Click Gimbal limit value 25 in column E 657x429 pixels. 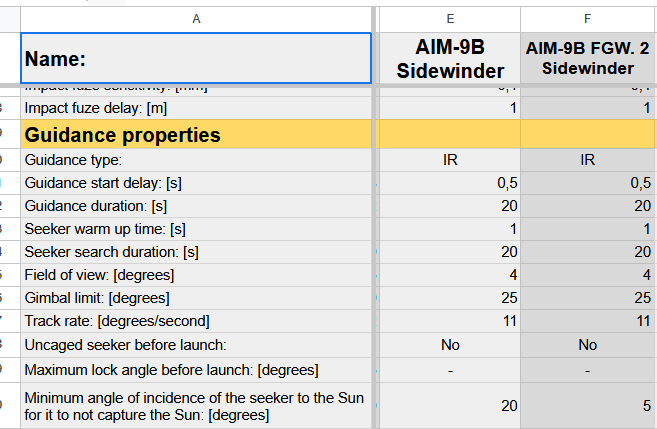[450, 298]
